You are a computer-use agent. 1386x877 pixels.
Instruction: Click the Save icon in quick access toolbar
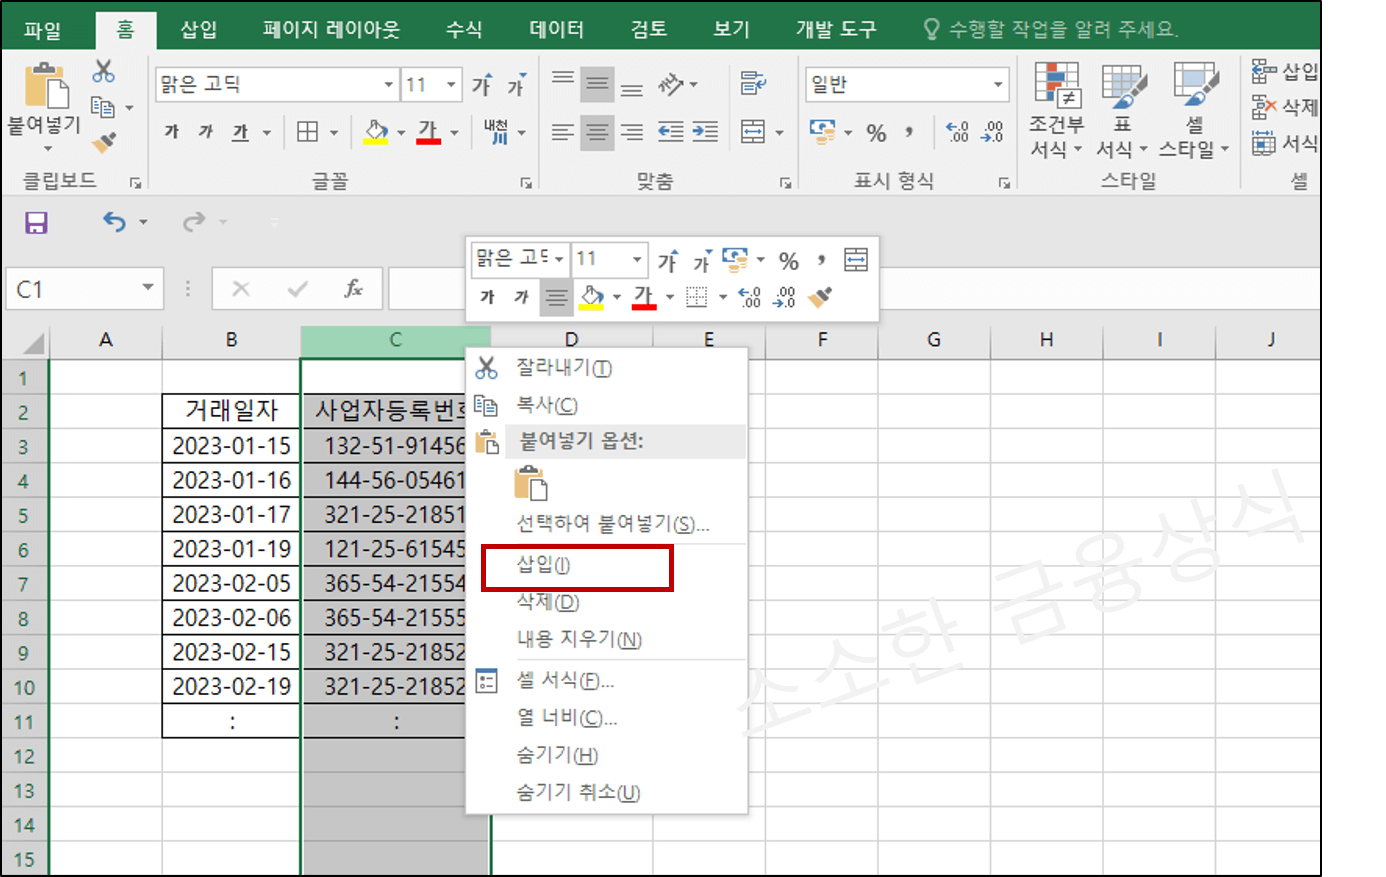(x=37, y=222)
